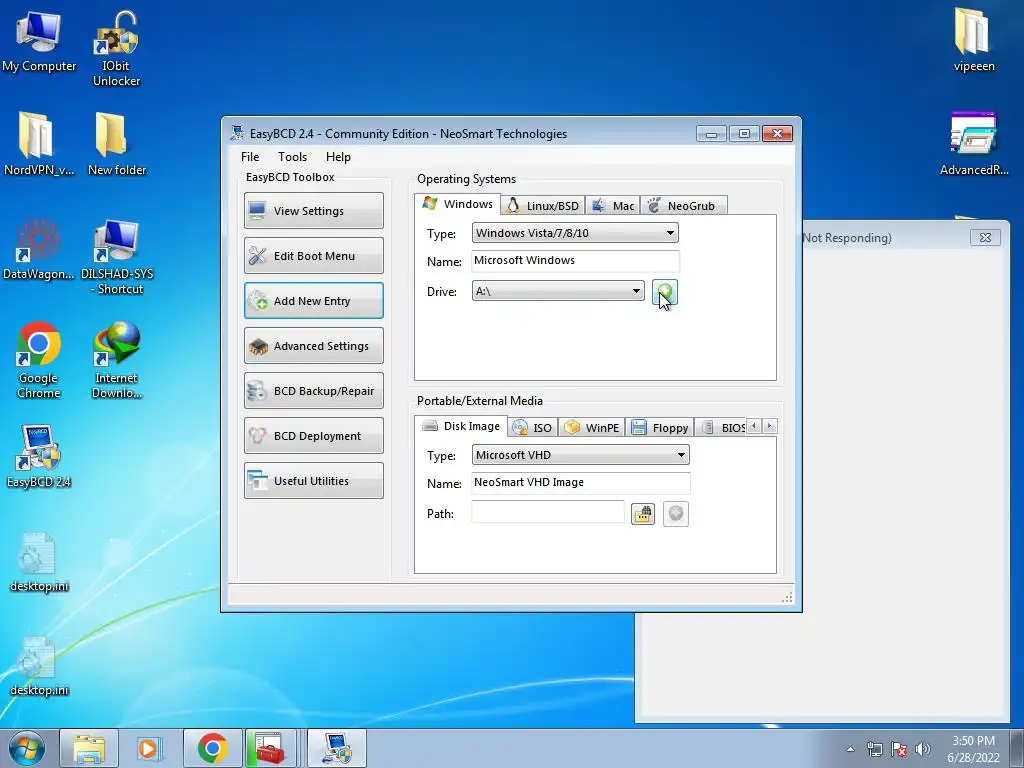Select vipeeen folder on desktop
Screen dimensions: 1024x768
point(974,40)
